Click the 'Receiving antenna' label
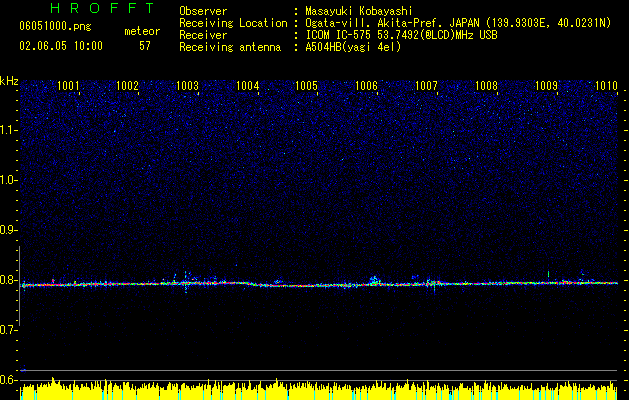The height and width of the screenshot is (400, 629). coord(230,47)
